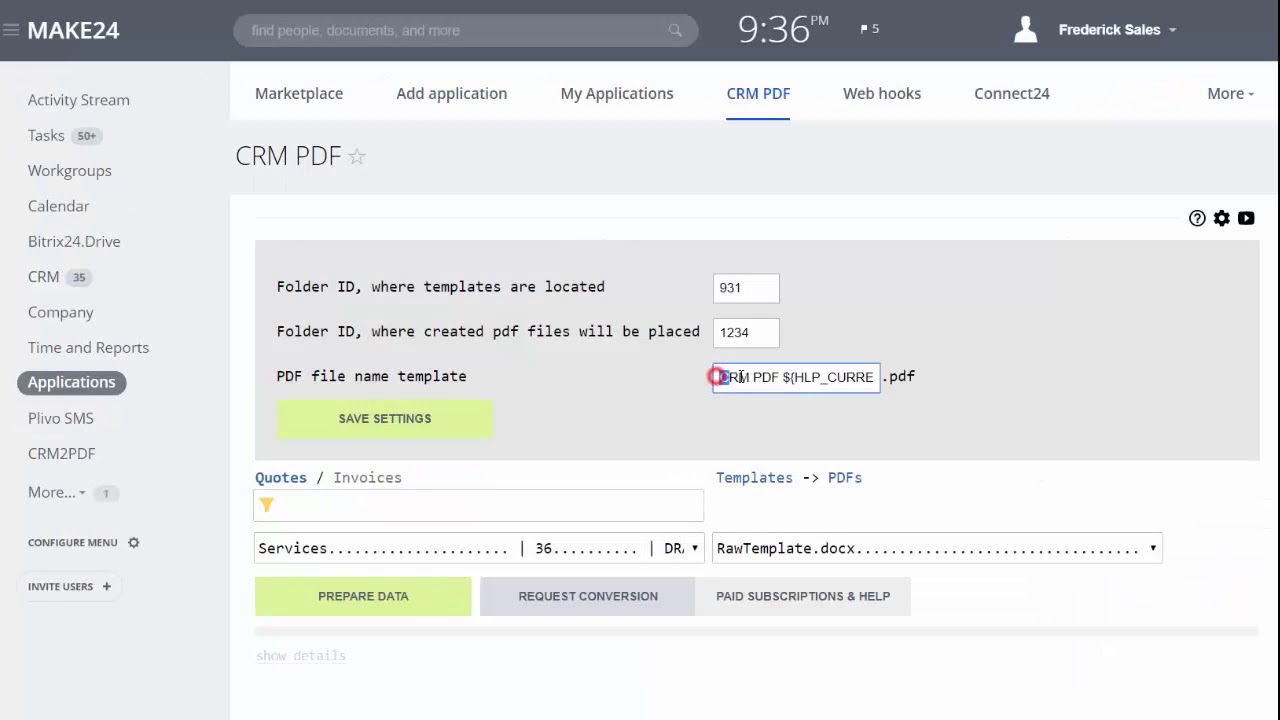Open the Services quote dropdown
Viewport: 1280px width, 720px height.
(x=479, y=548)
